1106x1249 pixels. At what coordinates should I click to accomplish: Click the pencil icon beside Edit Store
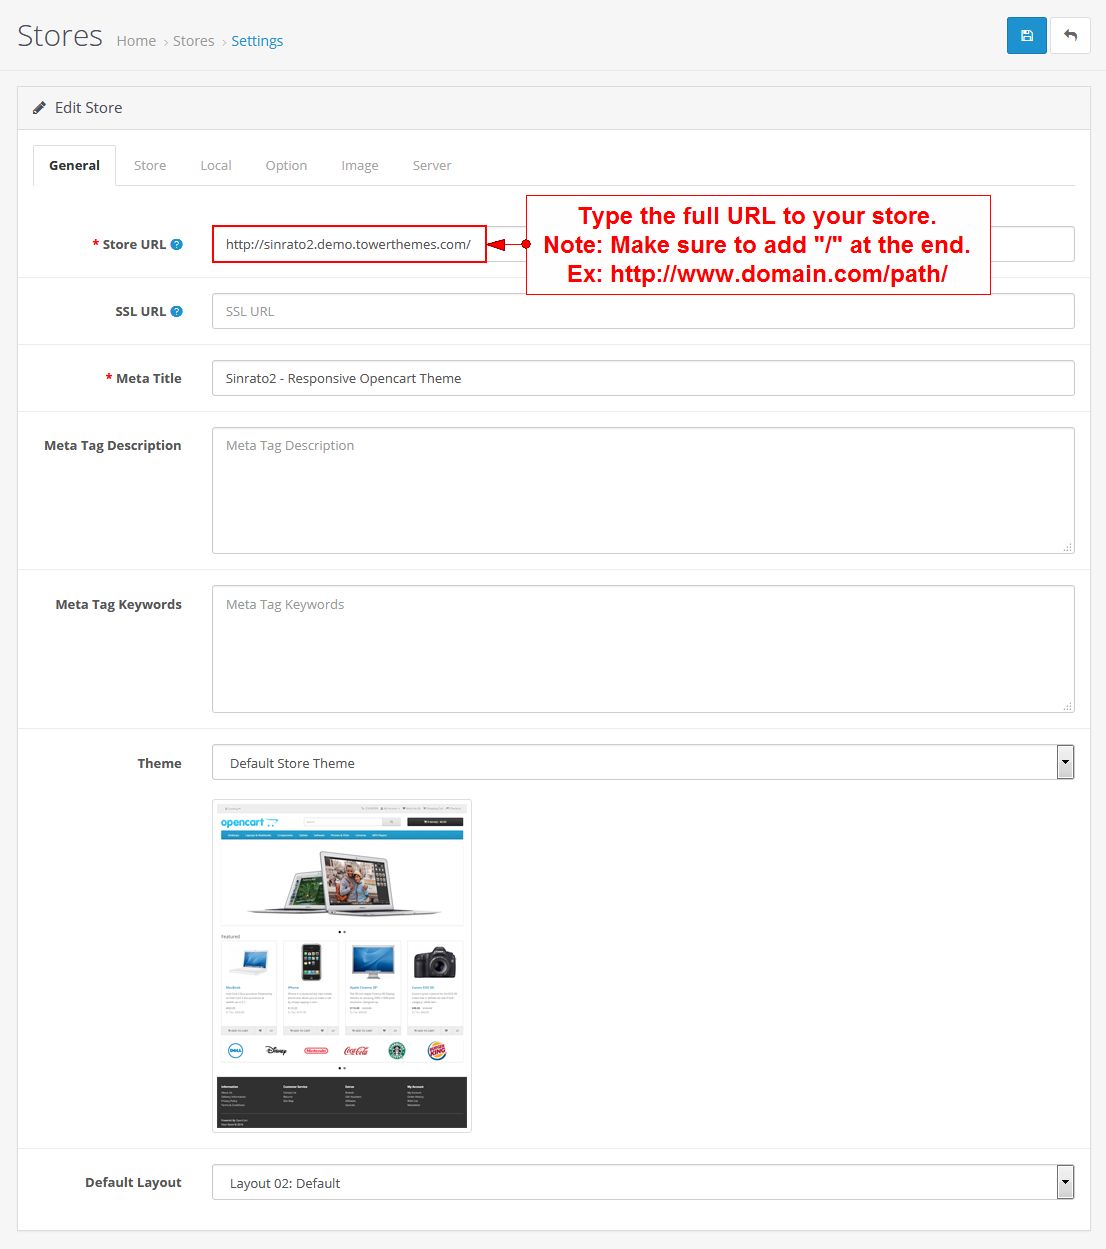click(x=39, y=108)
